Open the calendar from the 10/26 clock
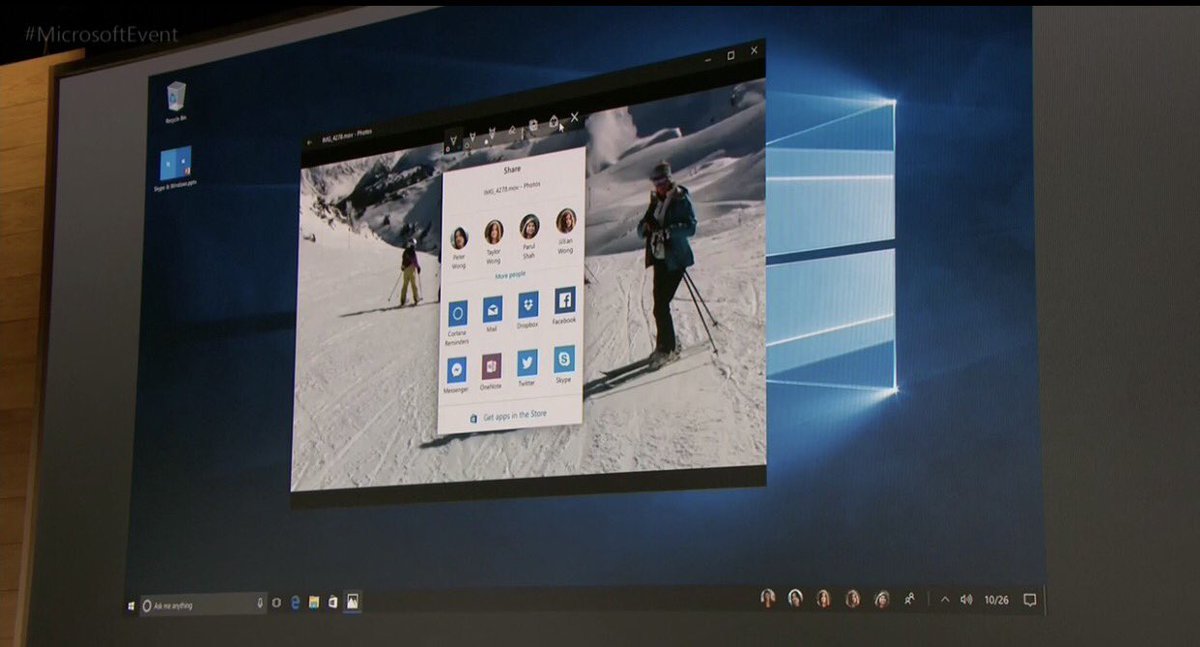This screenshot has height=647, width=1200. [997, 602]
